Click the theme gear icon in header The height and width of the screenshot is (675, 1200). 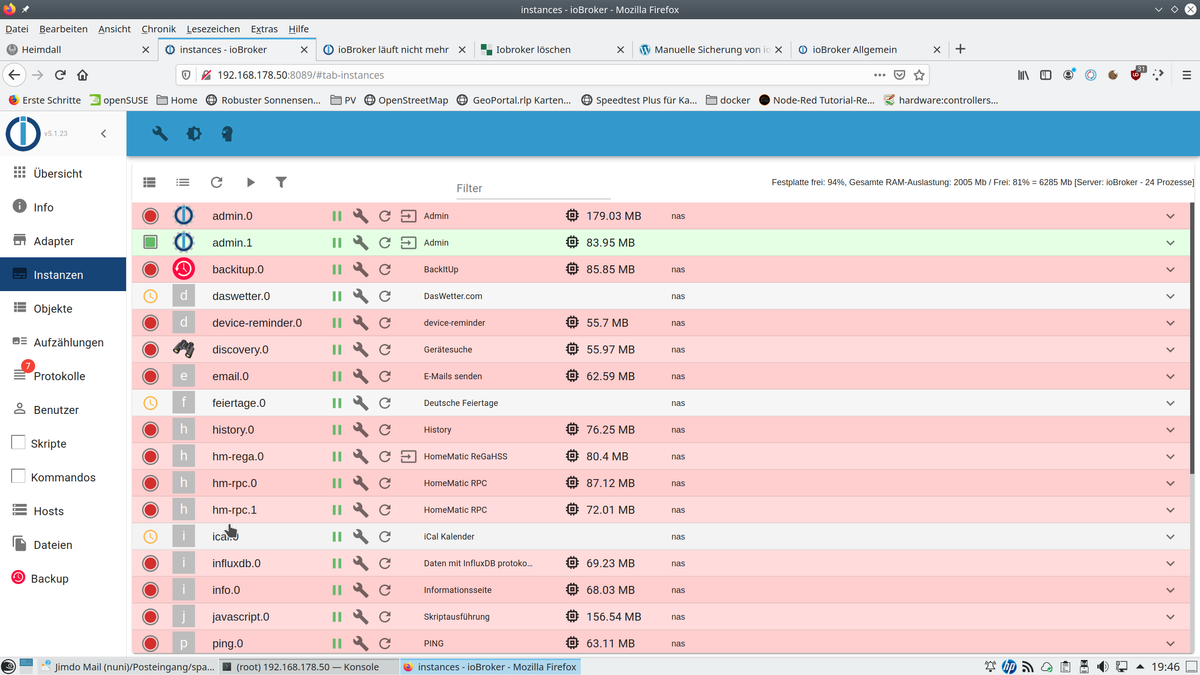(194, 134)
